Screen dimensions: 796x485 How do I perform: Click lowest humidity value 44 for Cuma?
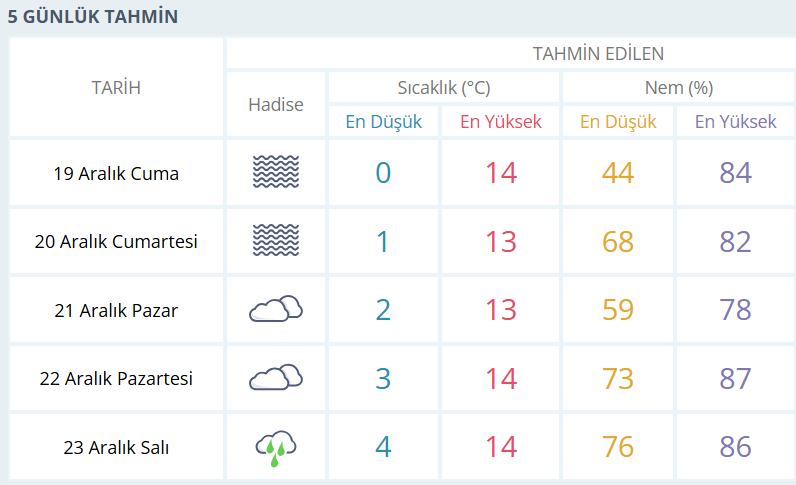[x=618, y=173]
